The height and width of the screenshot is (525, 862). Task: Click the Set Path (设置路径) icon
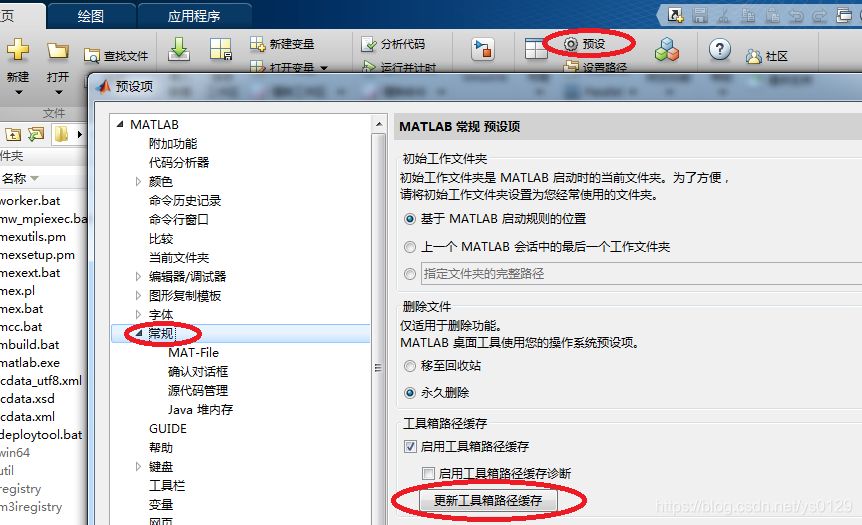pyautogui.click(x=571, y=67)
